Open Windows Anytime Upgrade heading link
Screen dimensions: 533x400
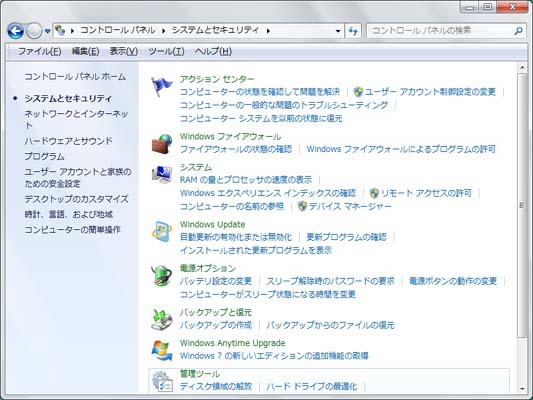(233, 343)
